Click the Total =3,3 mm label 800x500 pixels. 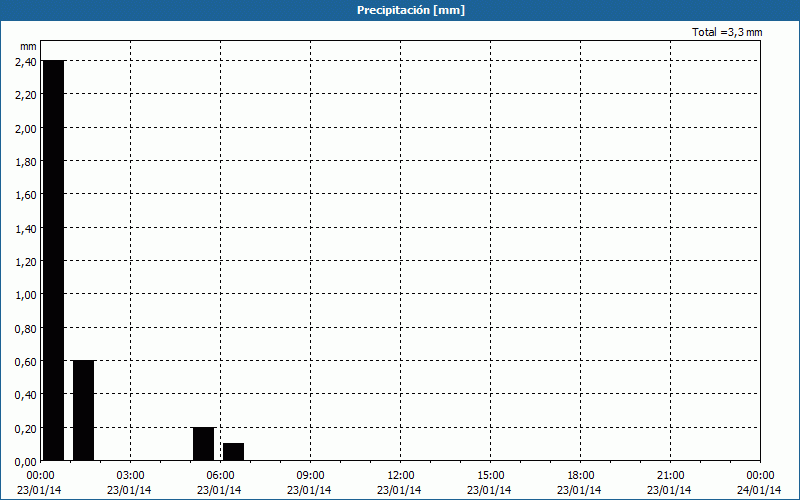pos(727,32)
